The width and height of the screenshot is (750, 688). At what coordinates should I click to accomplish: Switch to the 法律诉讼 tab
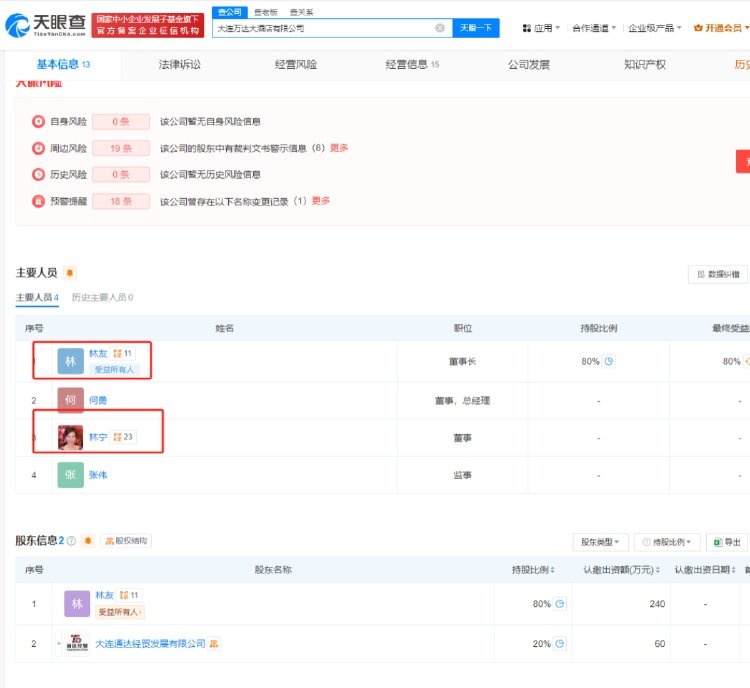[179, 65]
